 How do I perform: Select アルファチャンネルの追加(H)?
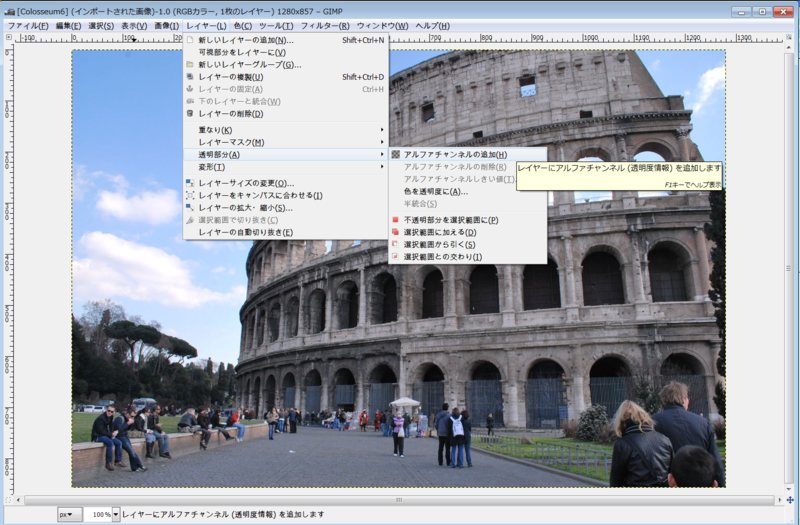coord(468,154)
